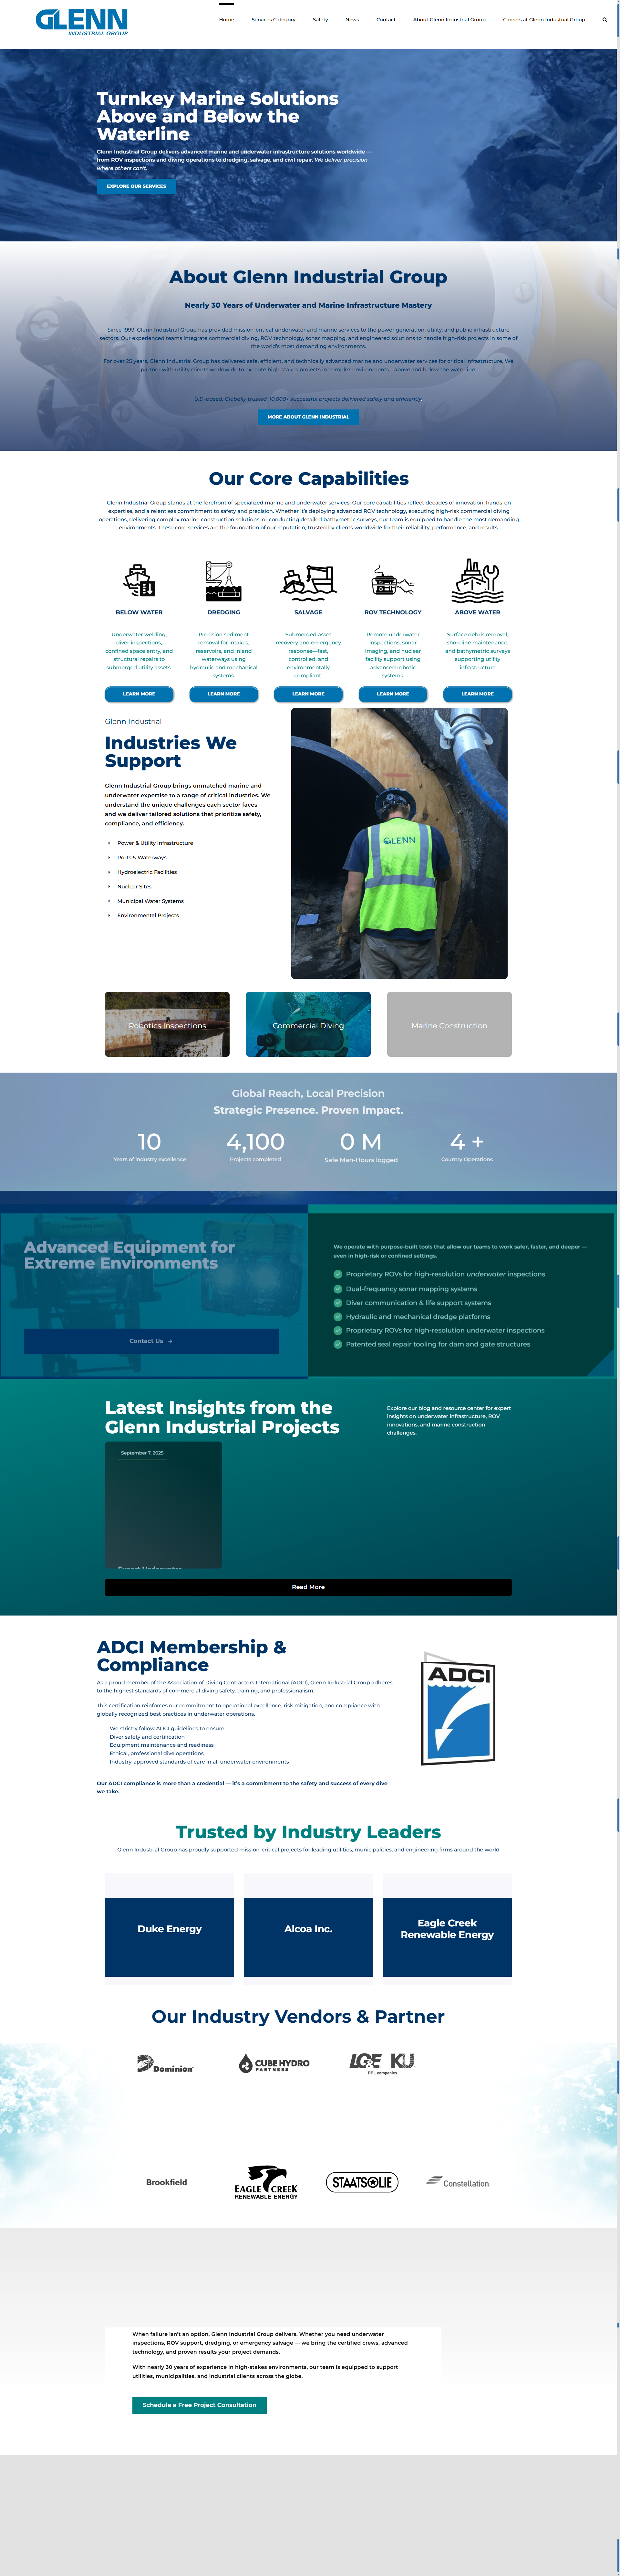Open the Marine Construction tile
This screenshot has height=2576, width=620.
coord(449,1024)
